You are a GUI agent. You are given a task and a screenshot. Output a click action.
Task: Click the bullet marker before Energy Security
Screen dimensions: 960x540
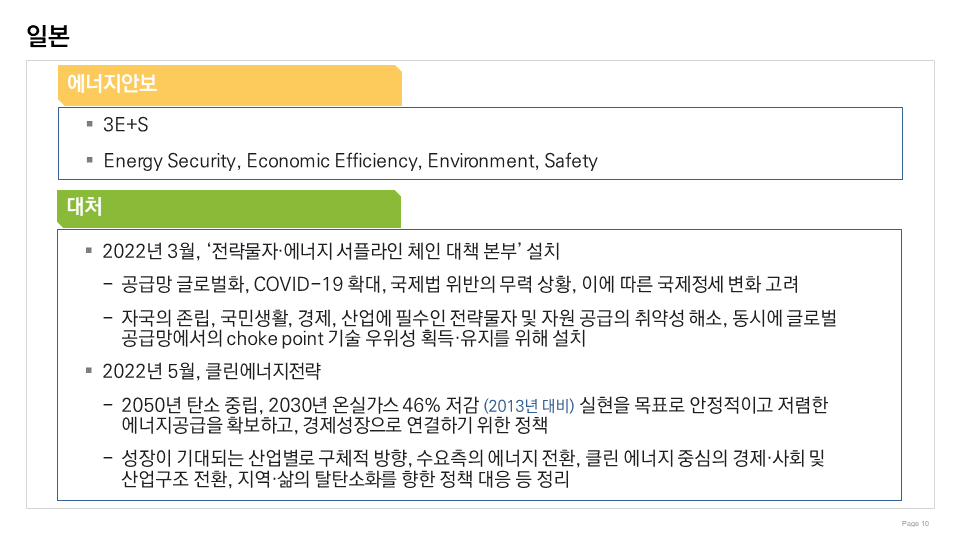tap(90, 160)
